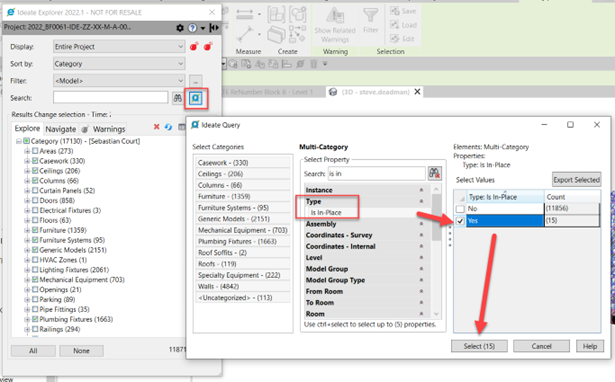Collapse the Instance property group

(421, 190)
